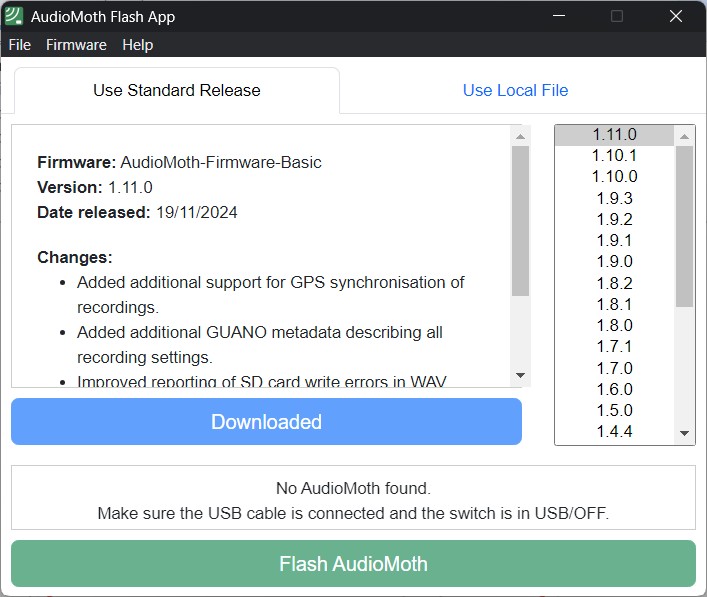Click the Flash AudioMoth button

point(353,564)
